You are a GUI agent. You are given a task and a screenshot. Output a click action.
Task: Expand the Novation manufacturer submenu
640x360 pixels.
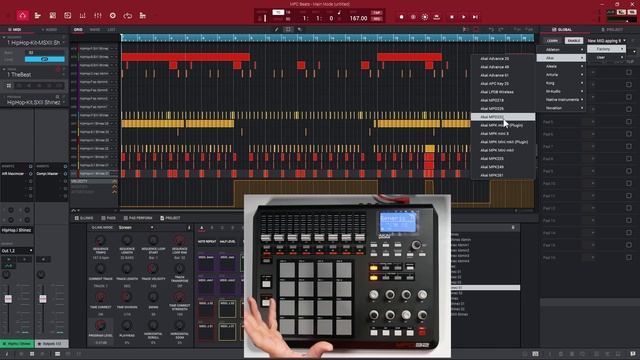coord(561,108)
